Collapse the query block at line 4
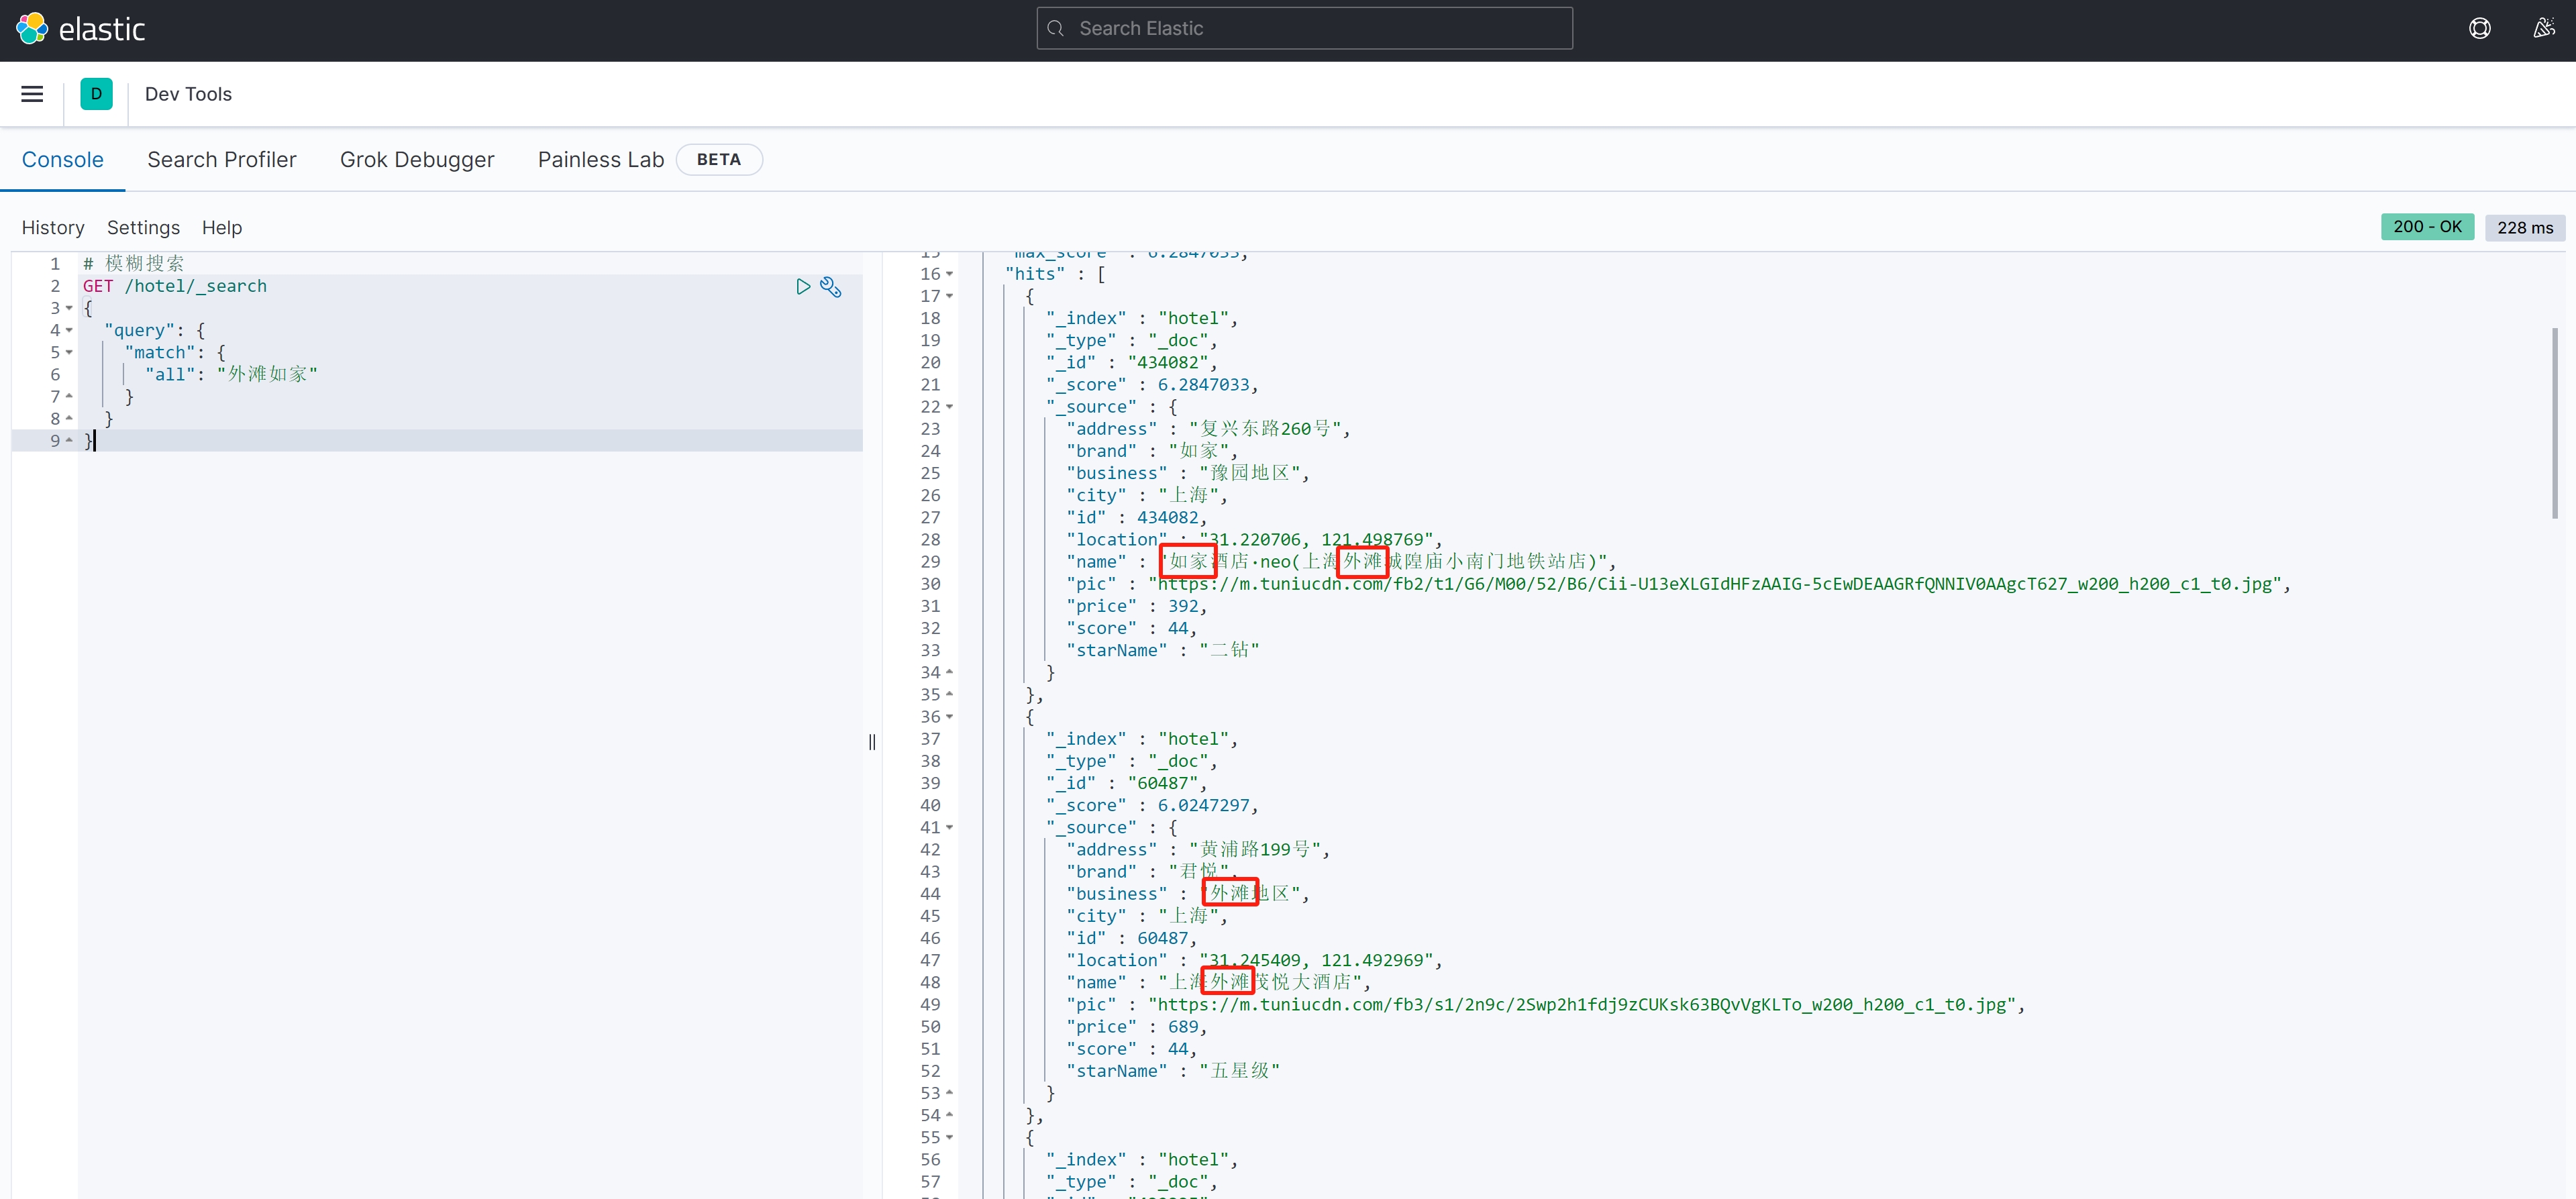 [x=69, y=330]
